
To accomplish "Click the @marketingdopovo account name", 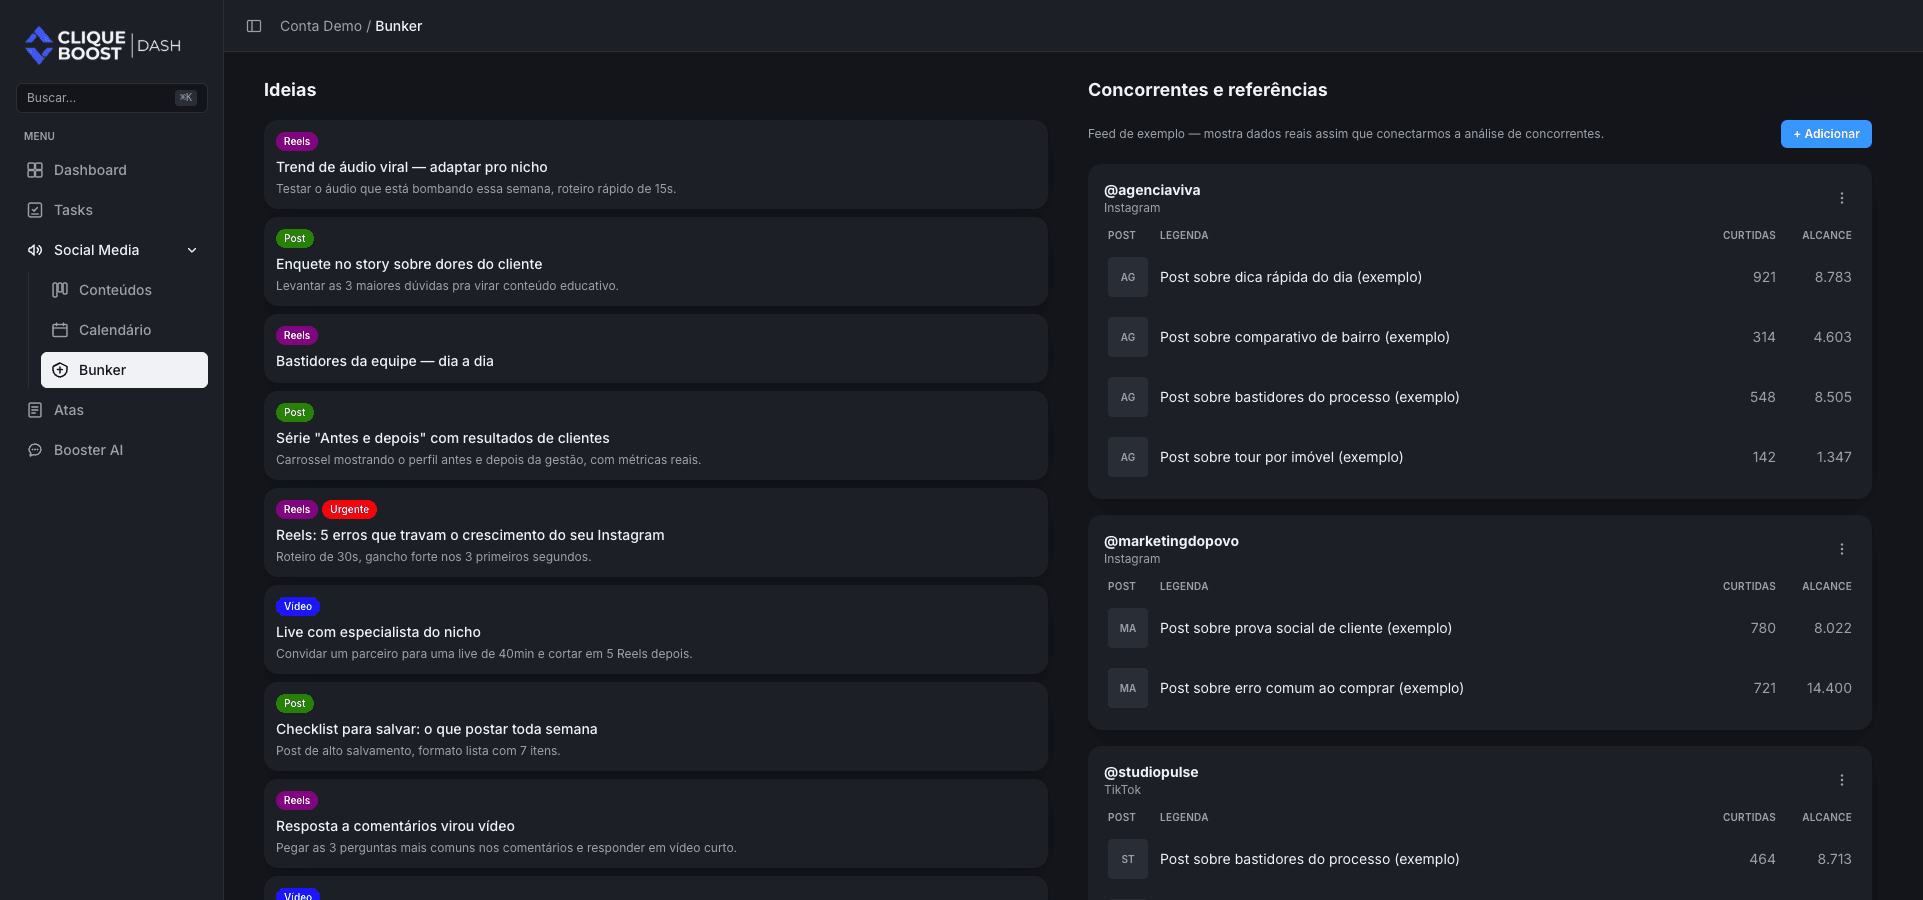I will coord(1171,541).
